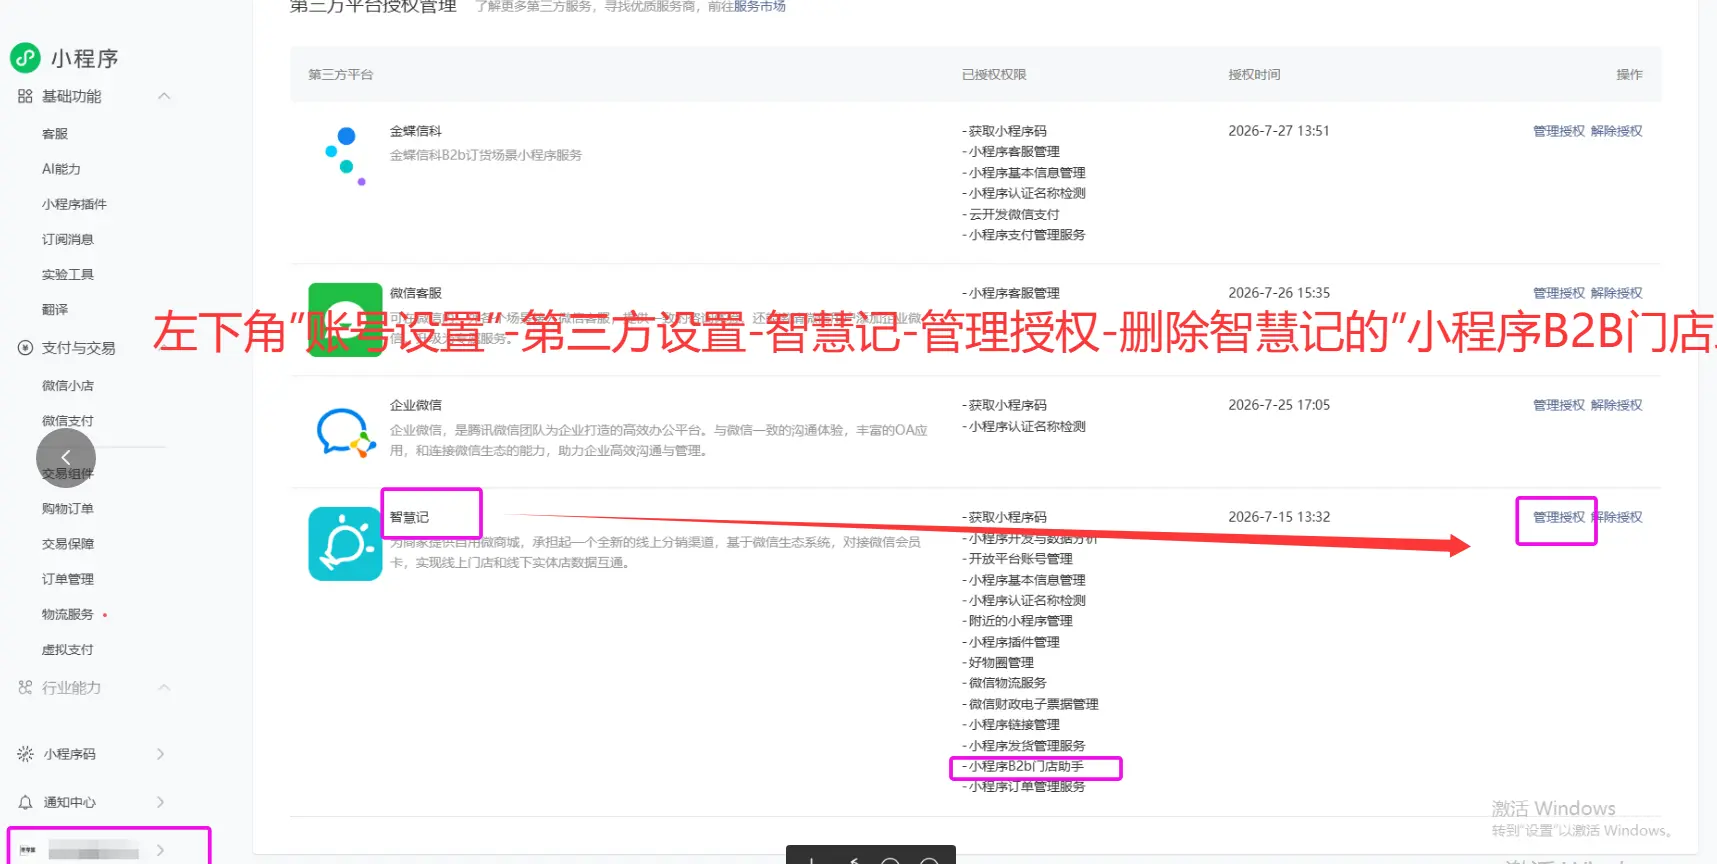Screen dimensions: 1717x864
Task: Click the date 2026-7-27 13:51
Action: 1279,131
